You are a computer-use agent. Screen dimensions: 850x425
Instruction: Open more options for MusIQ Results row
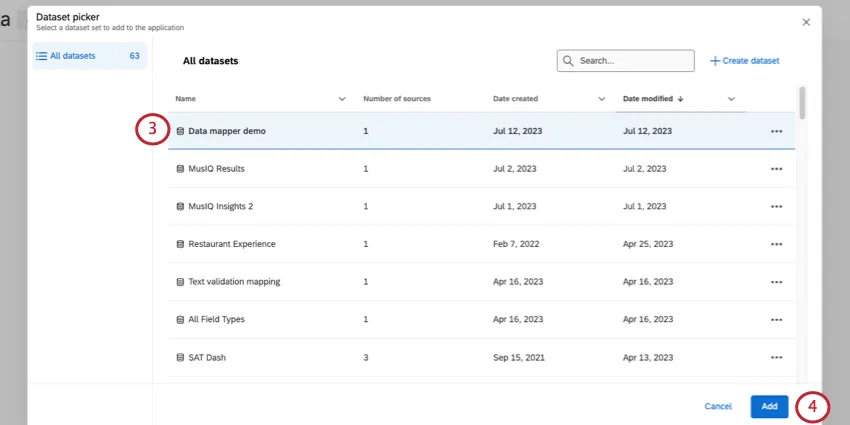tap(776, 169)
